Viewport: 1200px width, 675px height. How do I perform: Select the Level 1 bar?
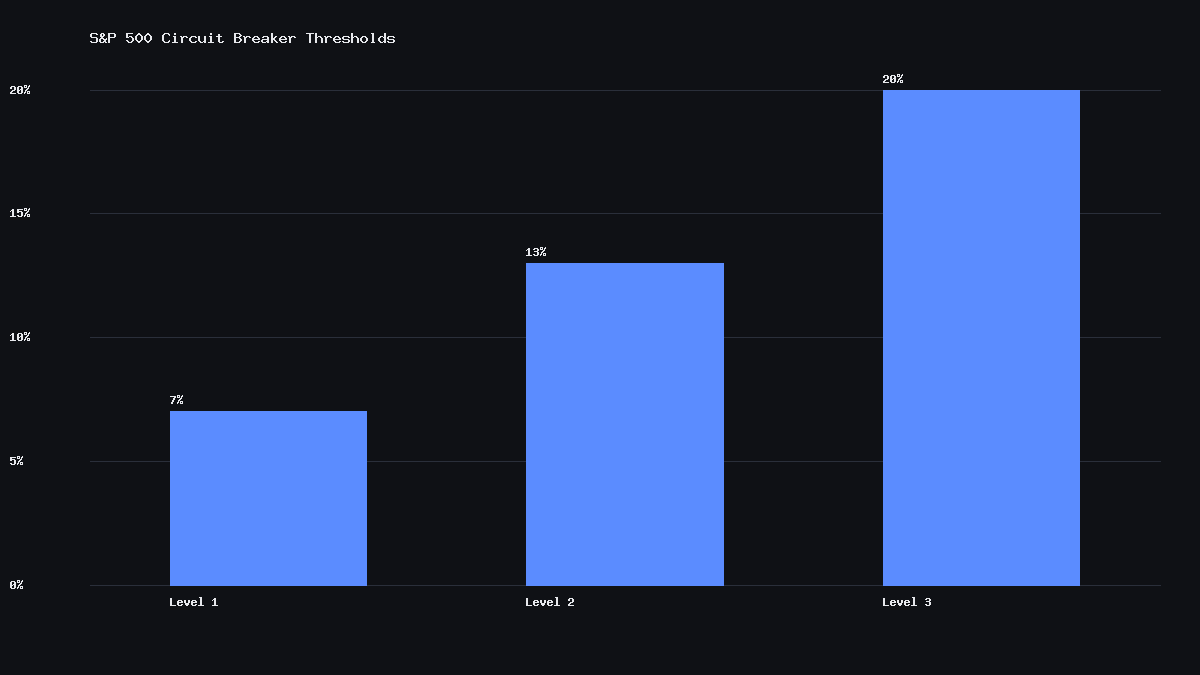click(x=268, y=498)
